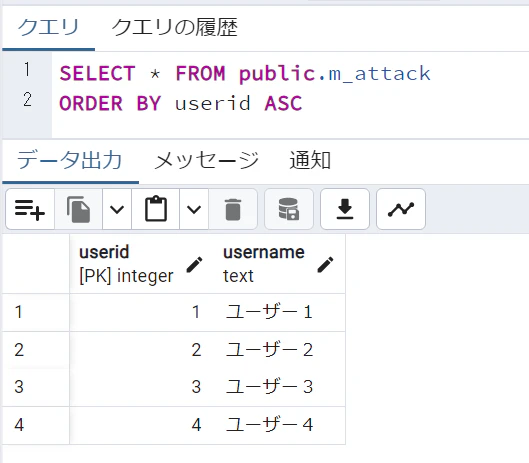Open the メッセージ tab

pyautogui.click(x=206, y=160)
